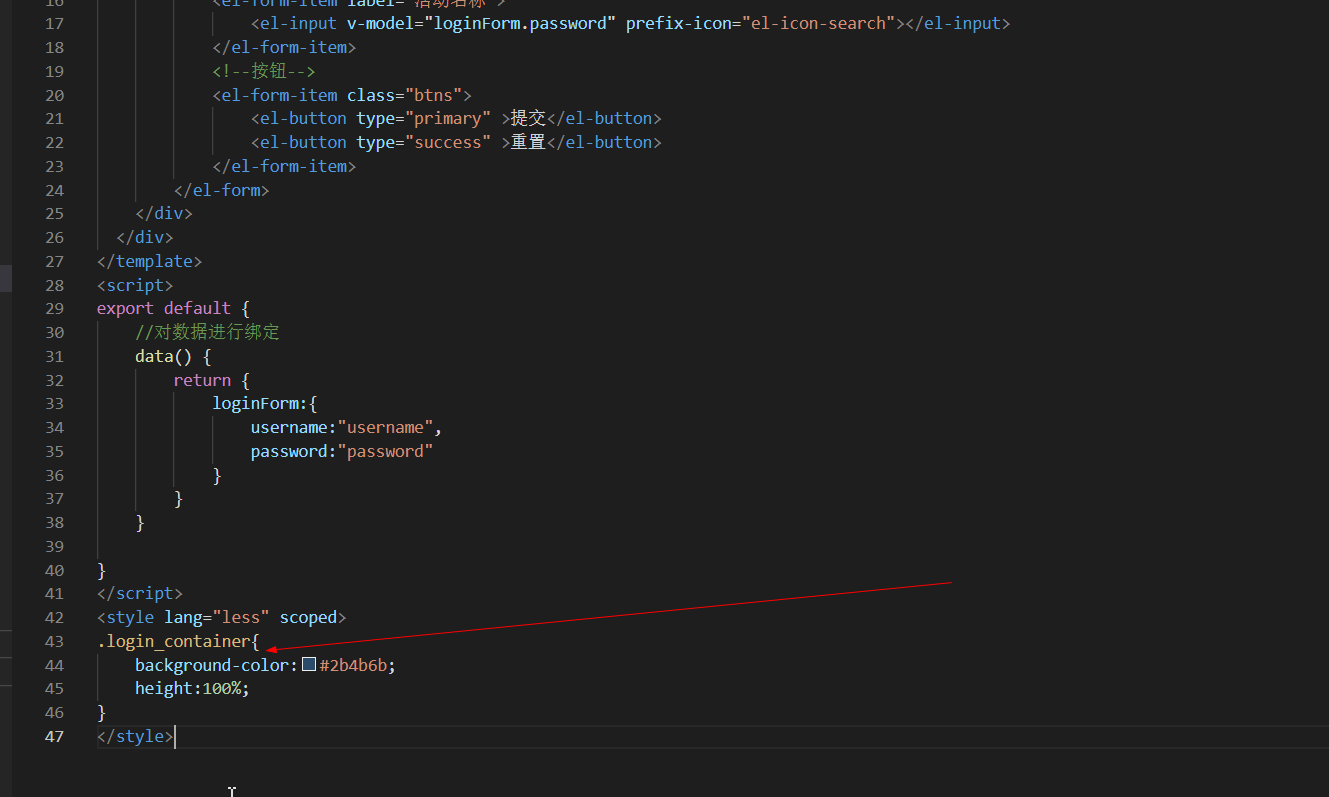Viewport: 1329px width, 797px height.
Task: Click the closing </el-input> tag on line 17
Action: [x=959, y=23]
